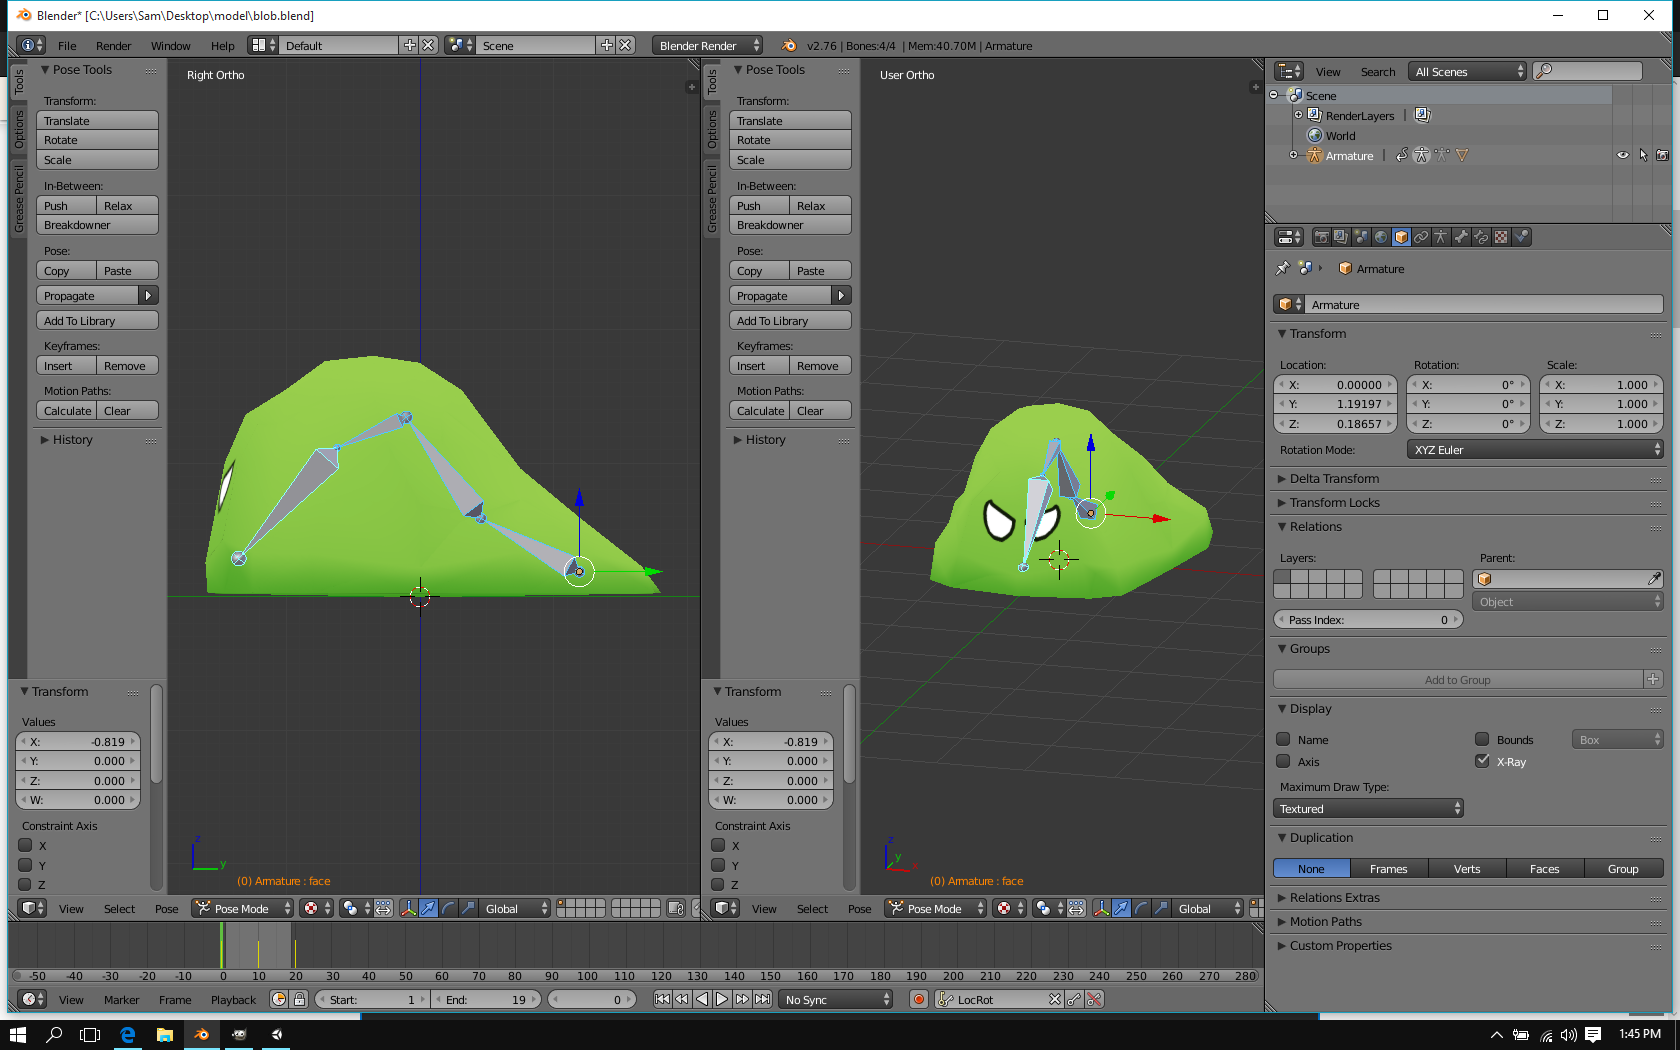Image resolution: width=1680 pixels, height=1050 pixels.
Task: Toggle Armature renderability camera in outliner
Action: coord(1662,155)
